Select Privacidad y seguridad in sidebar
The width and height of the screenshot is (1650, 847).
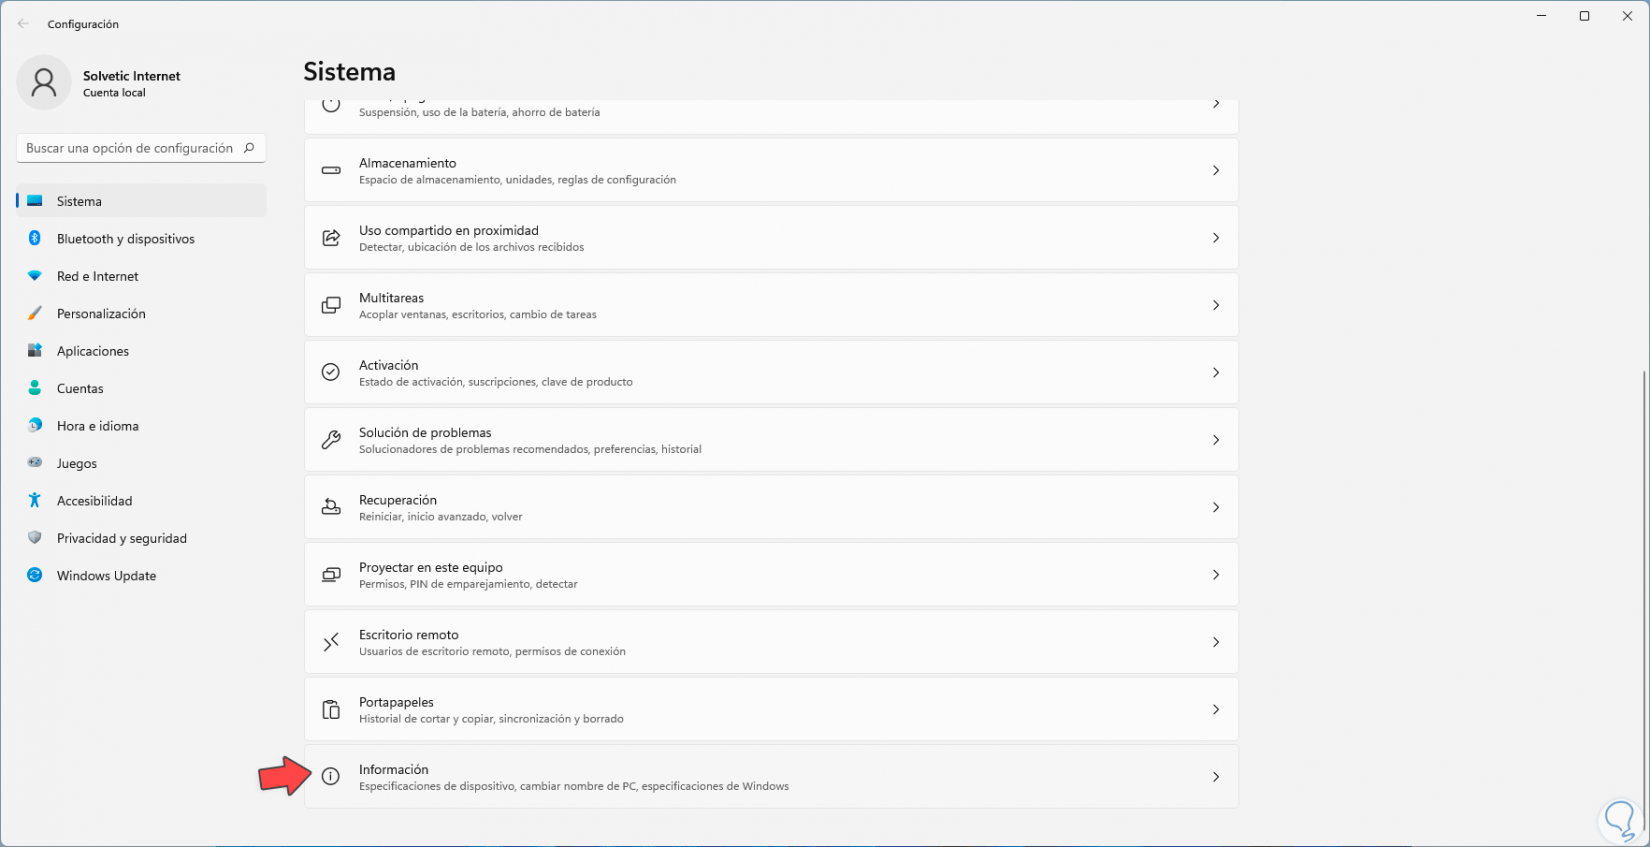coord(121,538)
